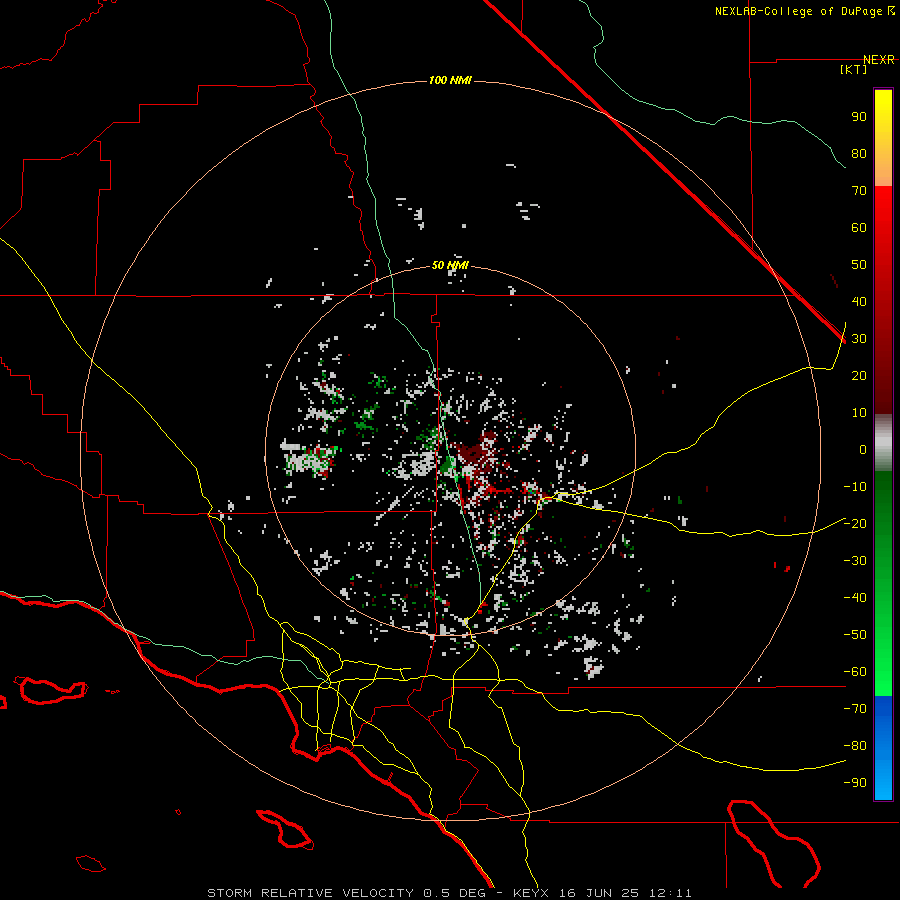This screenshot has height=900, width=900.
Task: Click the "NEXLAB-College of DuPage" title text
Action: click(x=800, y=11)
